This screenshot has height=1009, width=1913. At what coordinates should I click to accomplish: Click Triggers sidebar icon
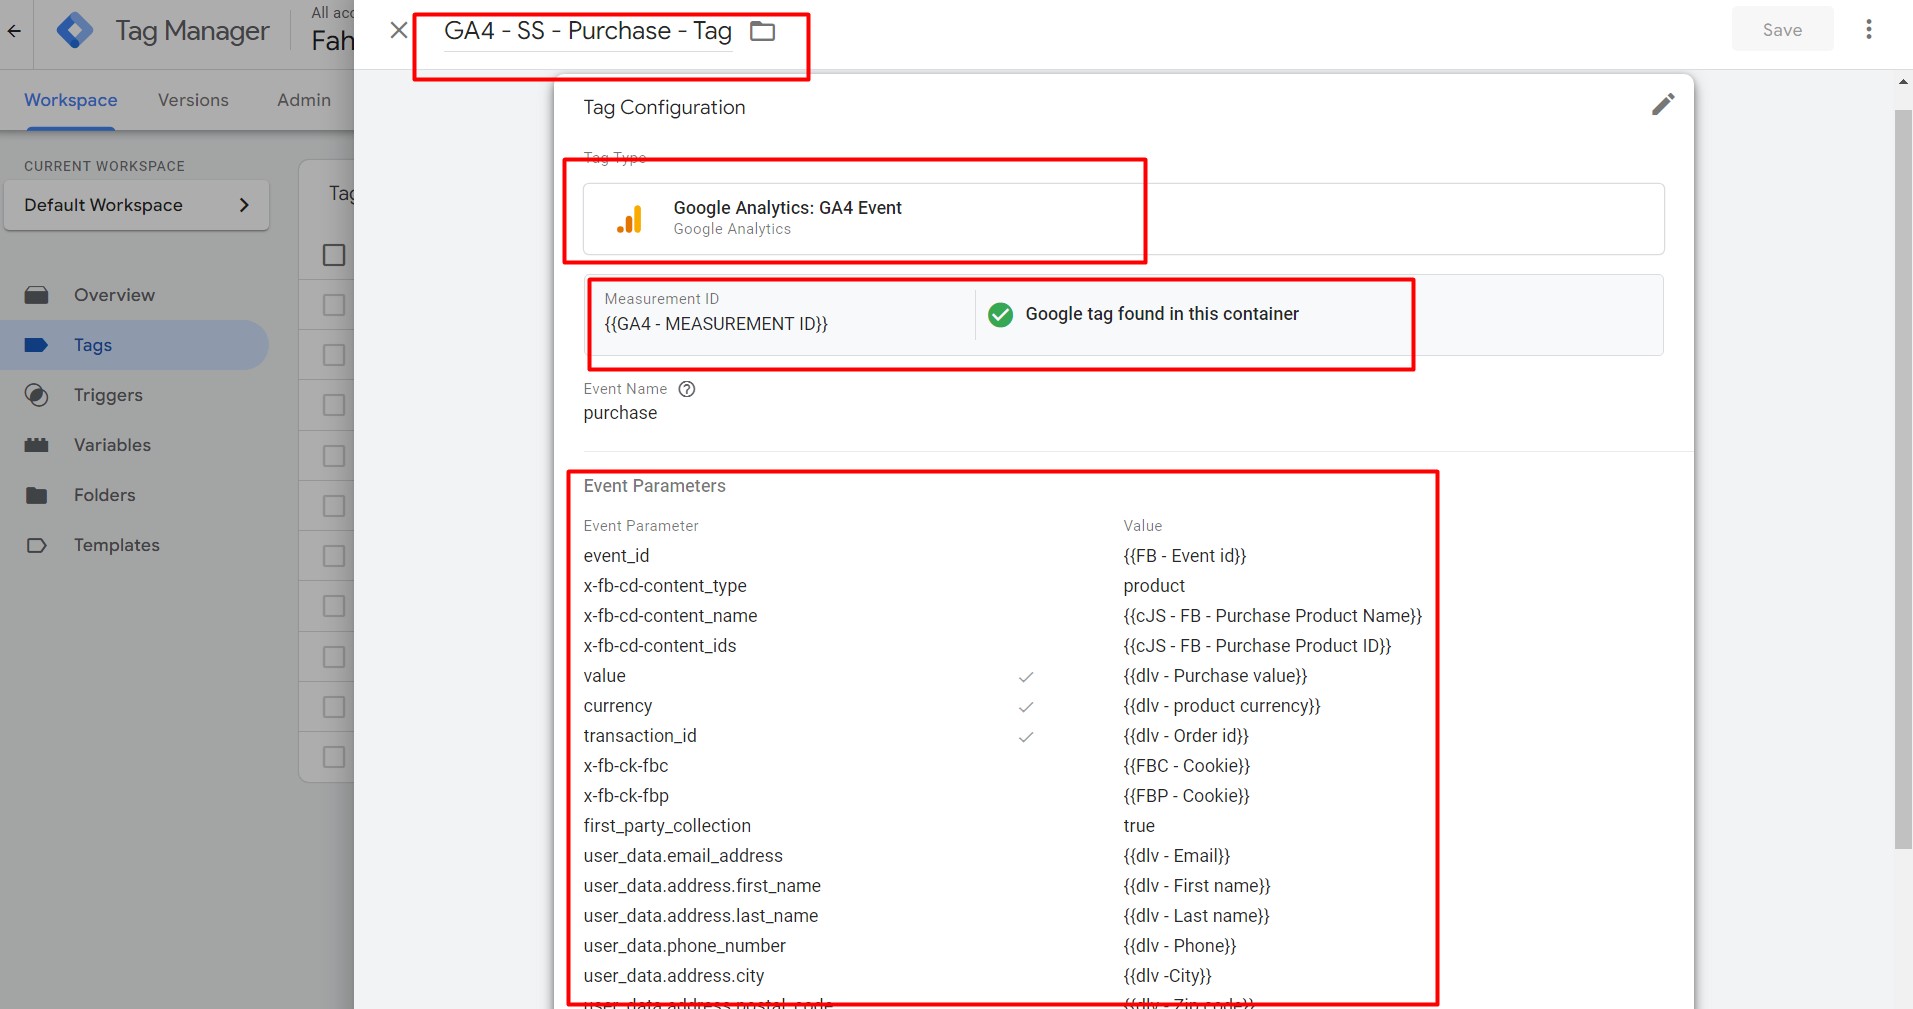(x=37, y=395)
